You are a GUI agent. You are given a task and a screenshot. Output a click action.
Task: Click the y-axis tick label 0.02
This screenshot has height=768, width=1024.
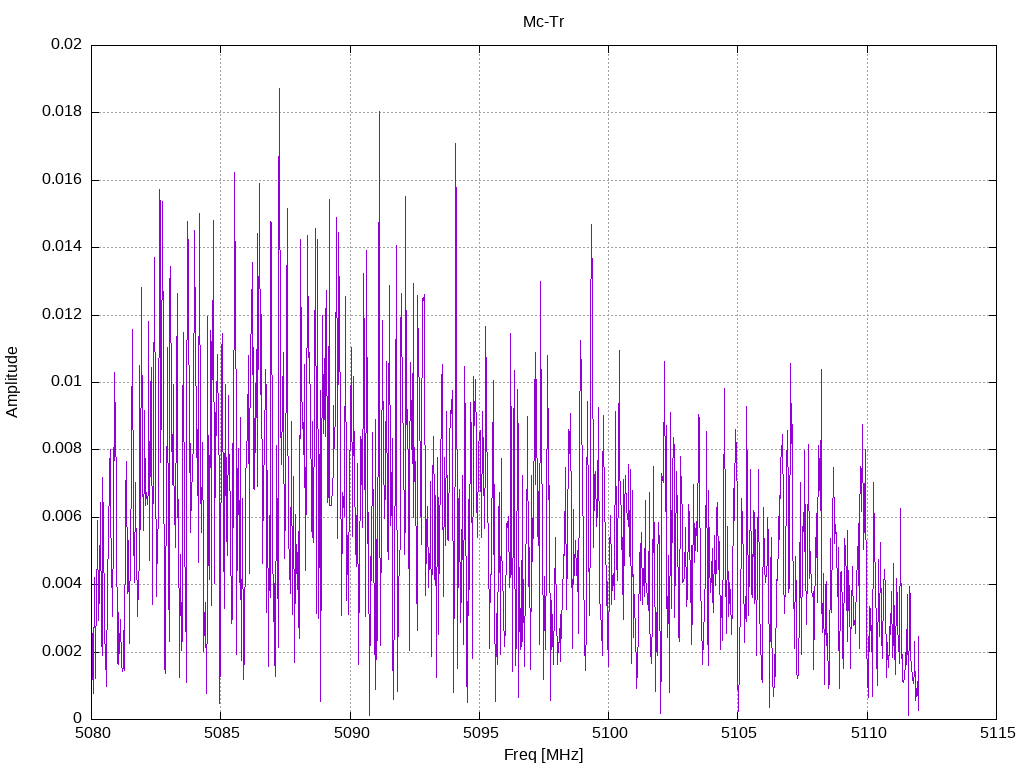[67, 44]
